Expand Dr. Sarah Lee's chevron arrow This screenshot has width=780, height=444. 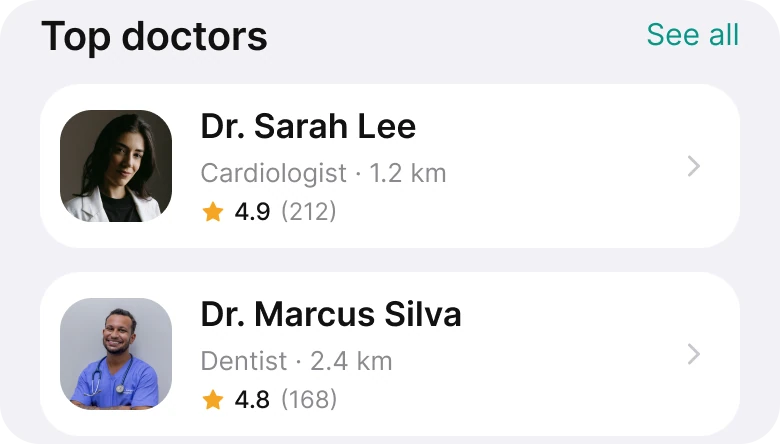(694, 166)
